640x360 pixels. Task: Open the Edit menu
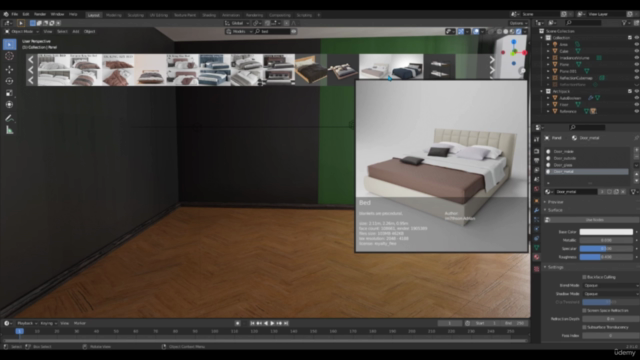26,14
